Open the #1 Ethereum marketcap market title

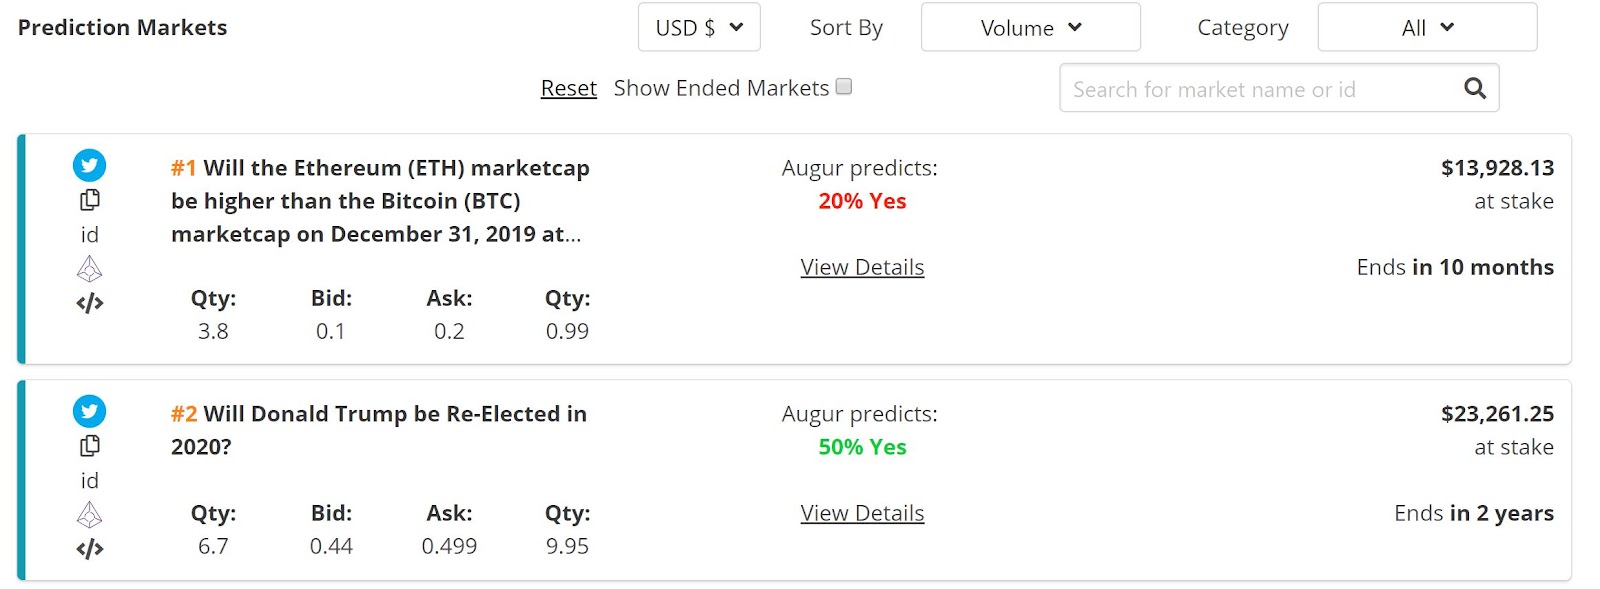[380, 200]
